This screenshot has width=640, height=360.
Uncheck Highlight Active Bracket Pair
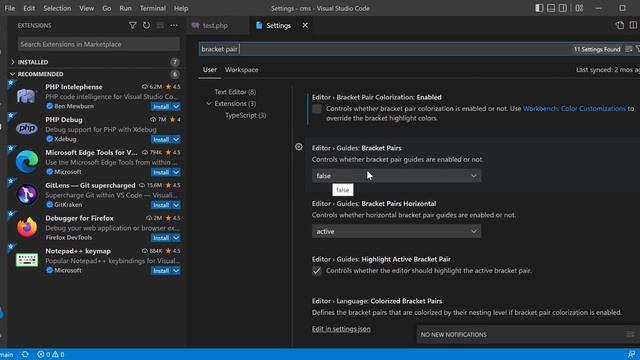[317, 271]
